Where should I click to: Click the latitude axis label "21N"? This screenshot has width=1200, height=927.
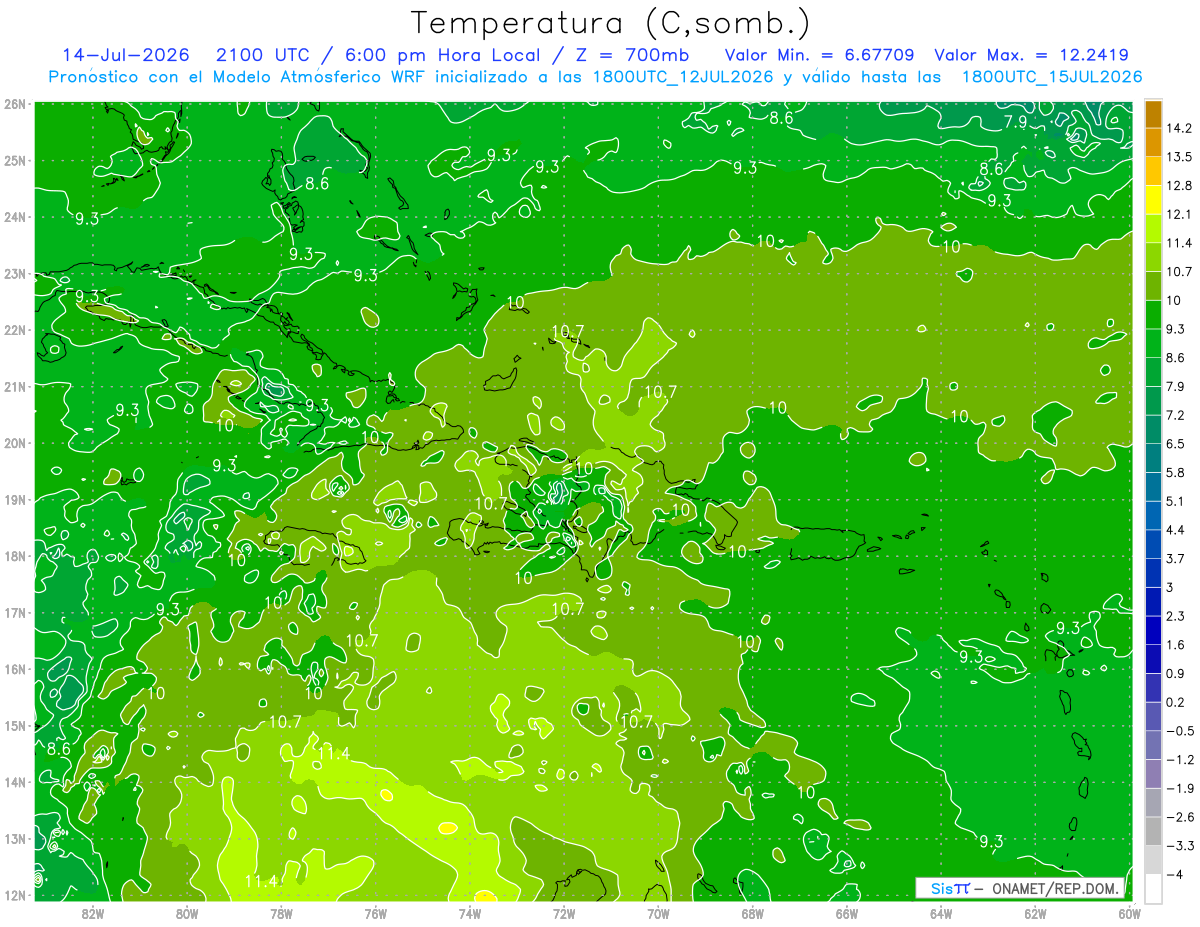click(x=15, y=386)
